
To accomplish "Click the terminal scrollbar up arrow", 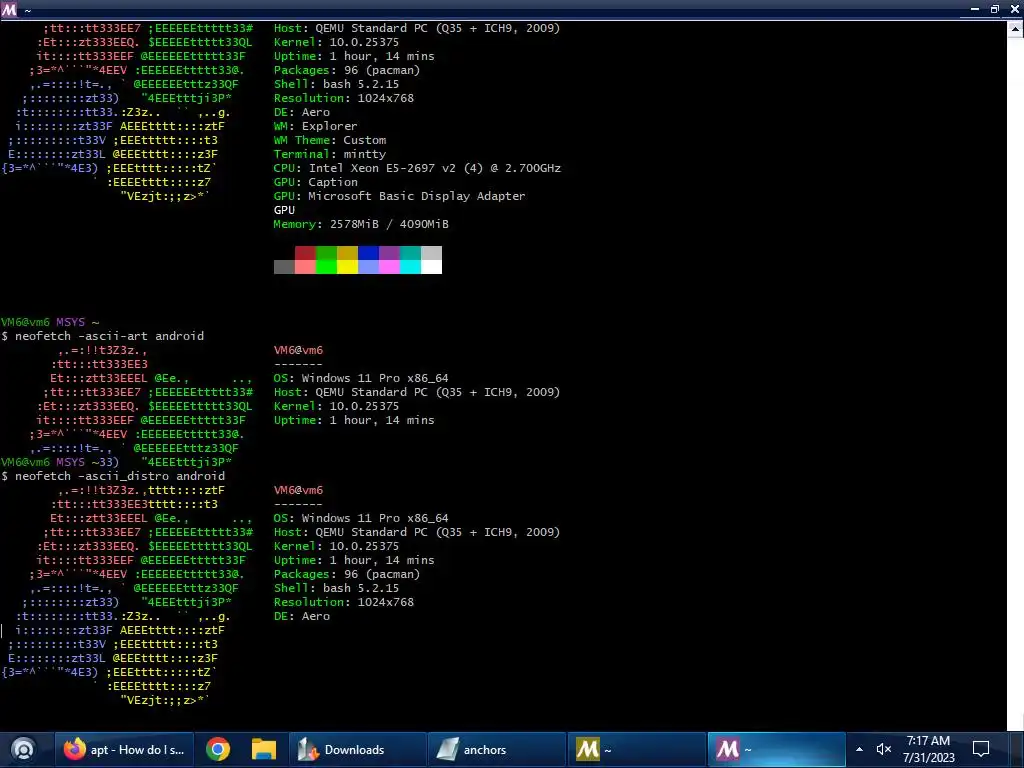I will [1016, 28].
